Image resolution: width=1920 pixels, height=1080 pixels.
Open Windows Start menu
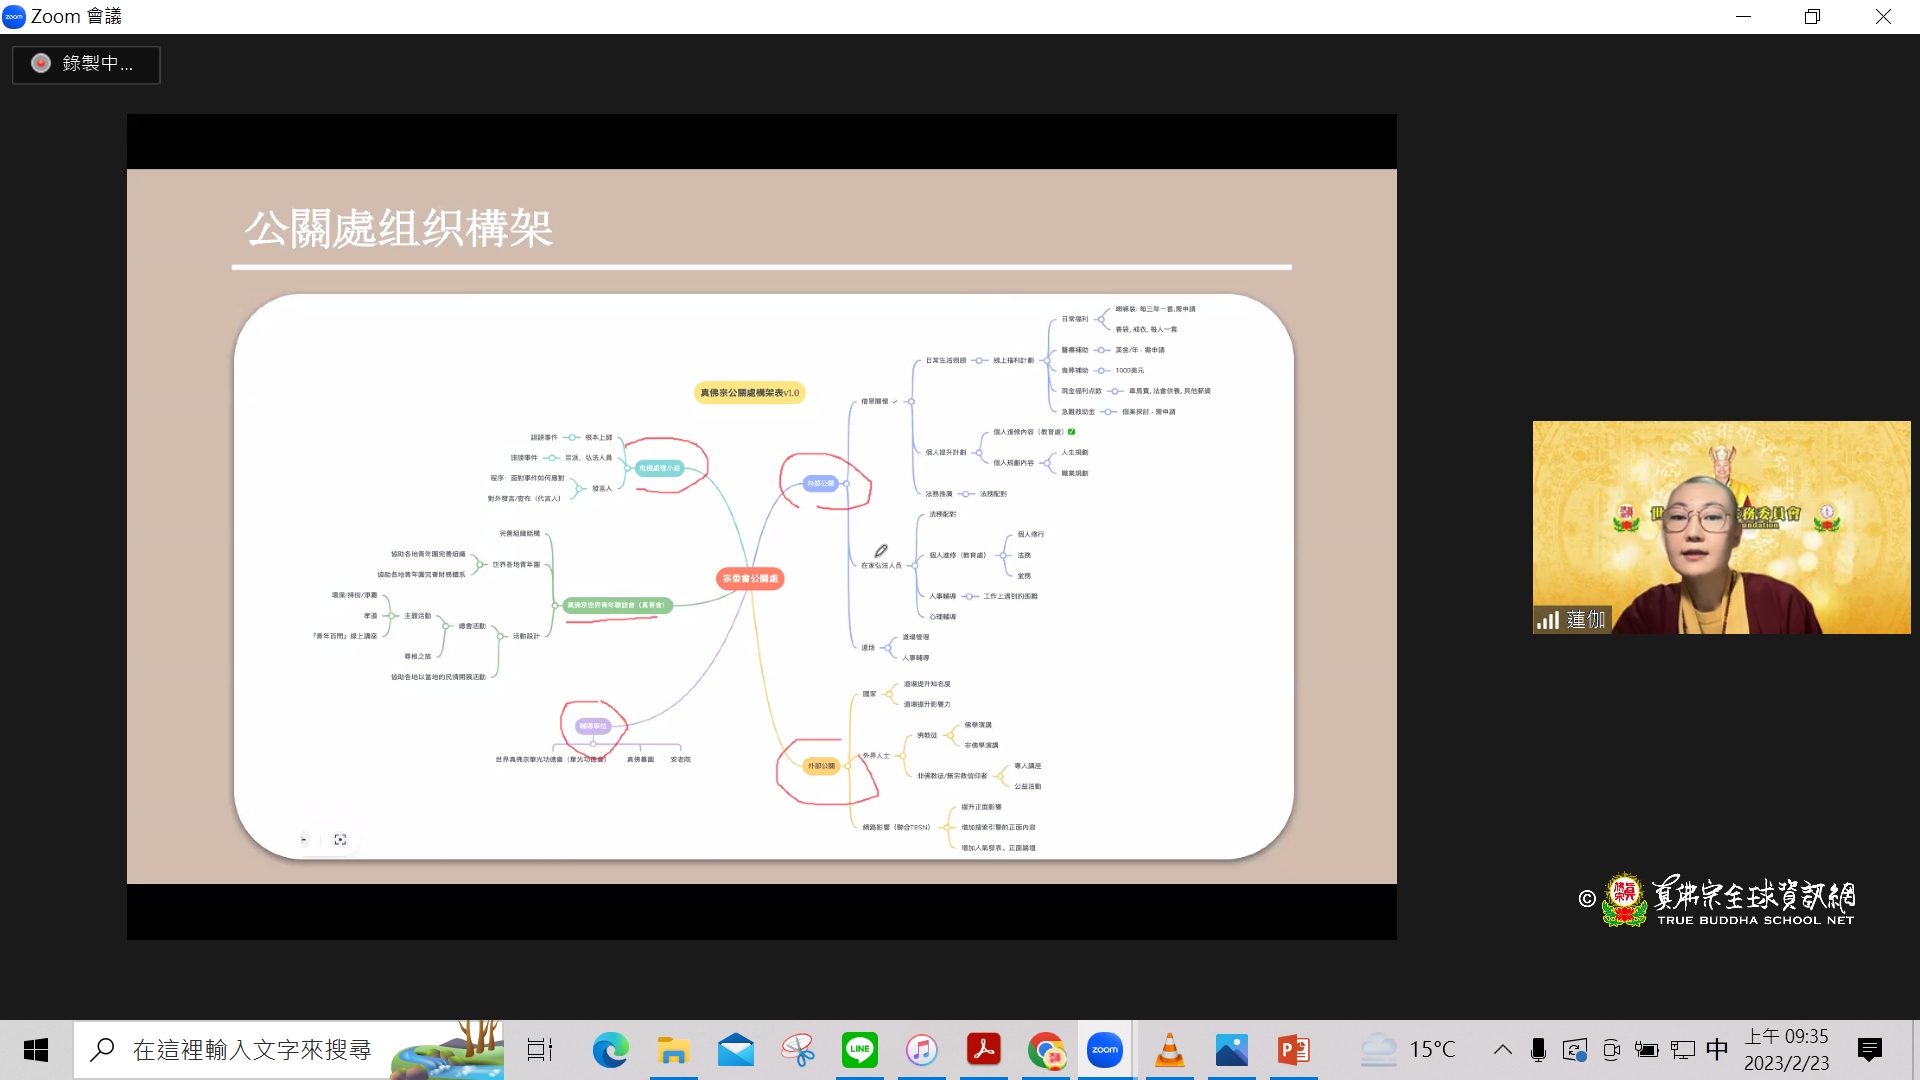click(36, 1050)
